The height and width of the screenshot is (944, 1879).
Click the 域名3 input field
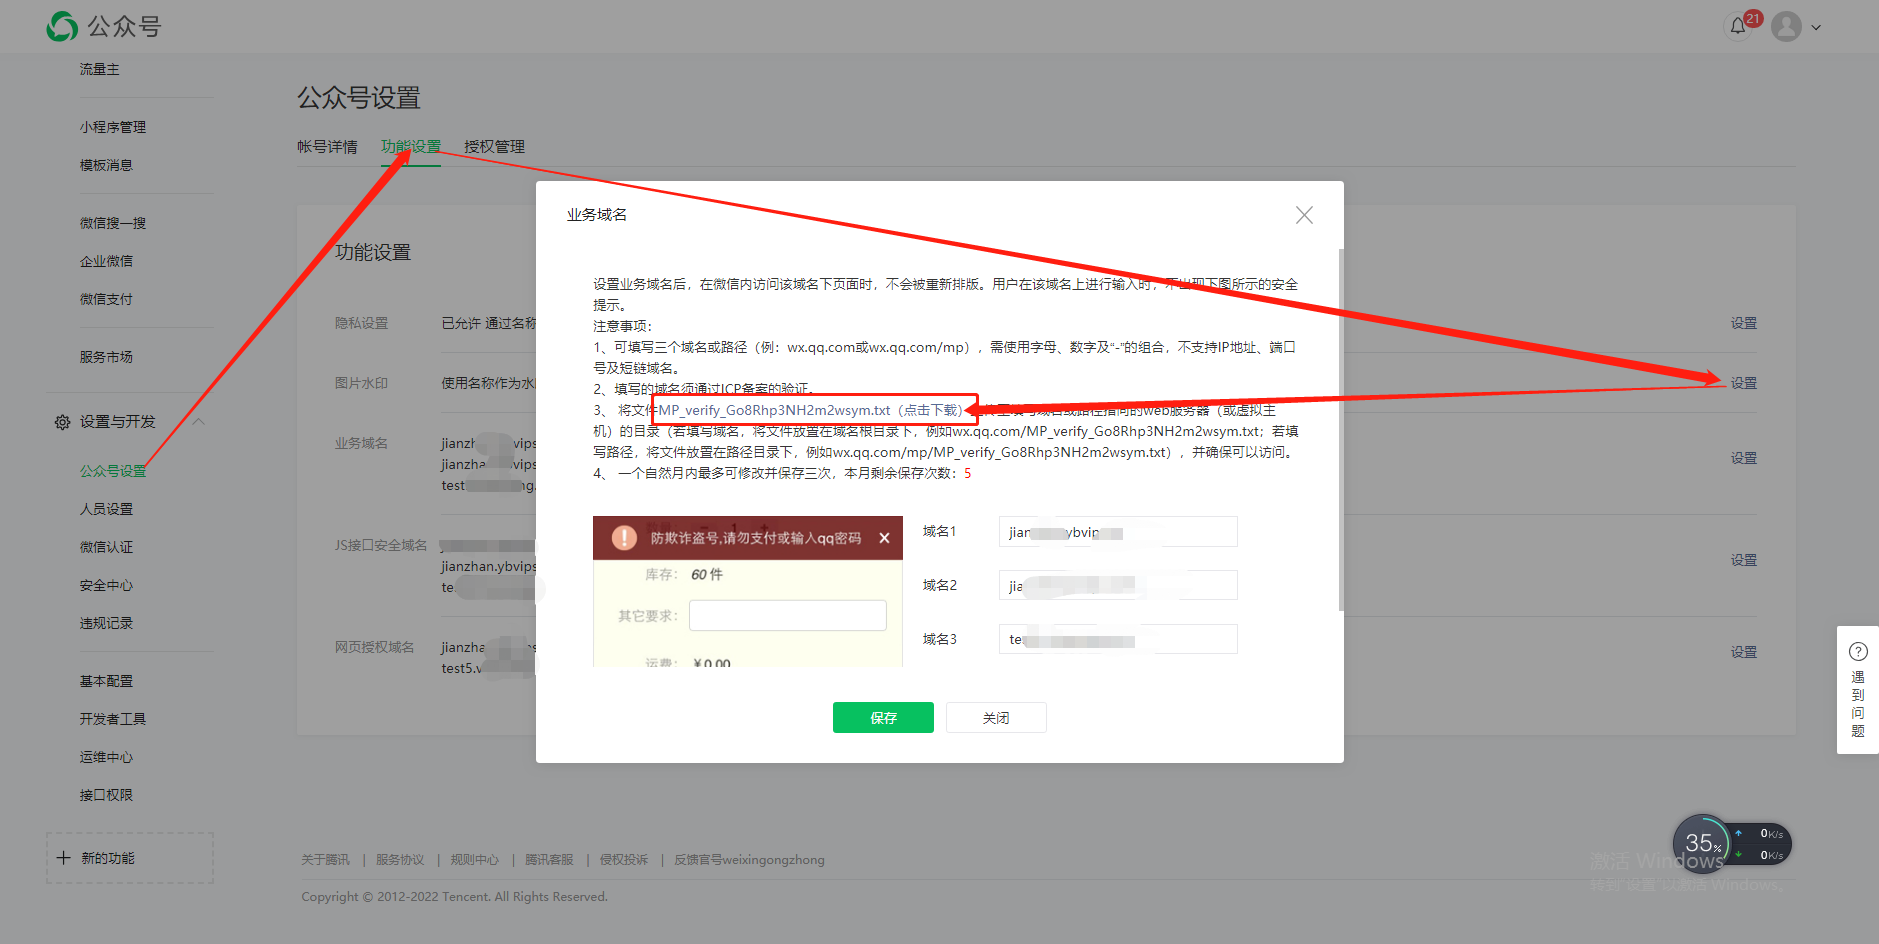[1118, 639]
